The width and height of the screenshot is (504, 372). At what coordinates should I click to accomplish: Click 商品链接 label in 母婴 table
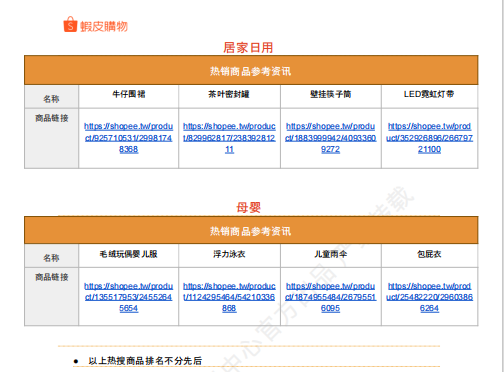tap(52, 277)
